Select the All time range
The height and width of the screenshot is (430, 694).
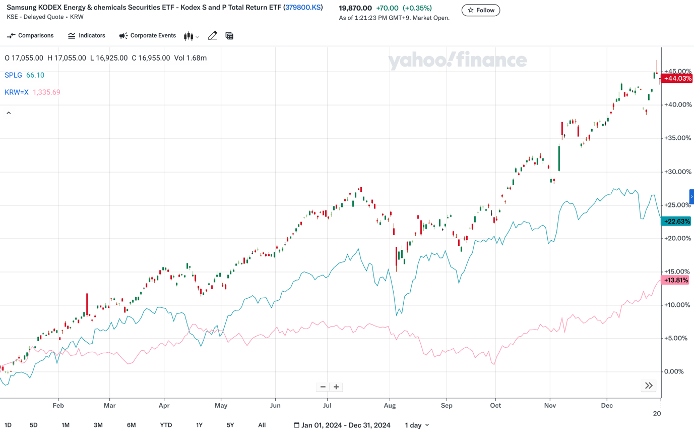pos(262,425)
